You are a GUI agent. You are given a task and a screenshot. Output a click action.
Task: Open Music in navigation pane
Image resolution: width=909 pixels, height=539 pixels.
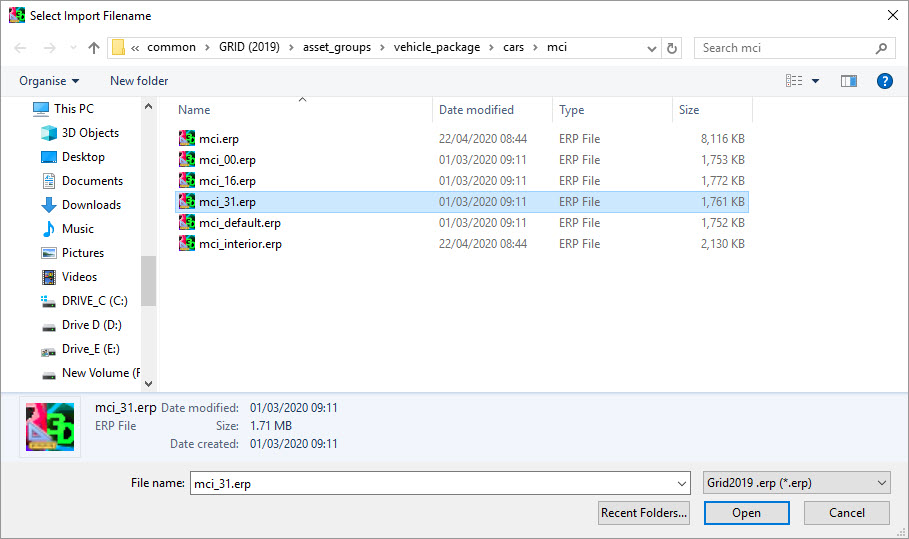coord(78,229)
